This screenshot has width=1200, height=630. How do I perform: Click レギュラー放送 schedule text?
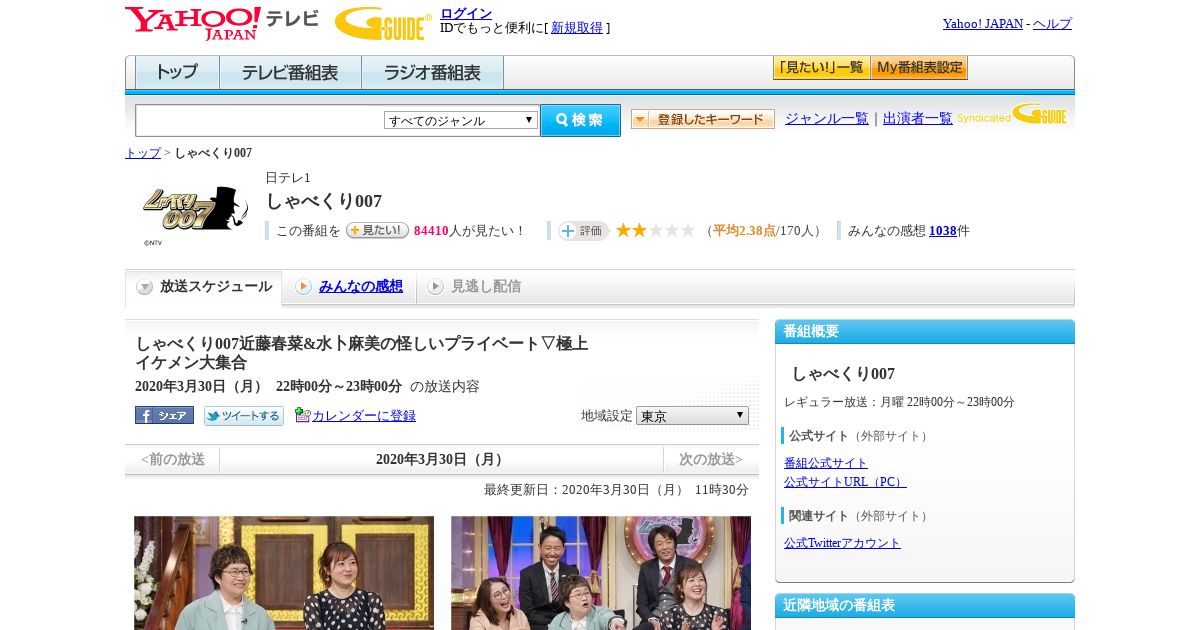pyautogui.click(x=899, y=402)
